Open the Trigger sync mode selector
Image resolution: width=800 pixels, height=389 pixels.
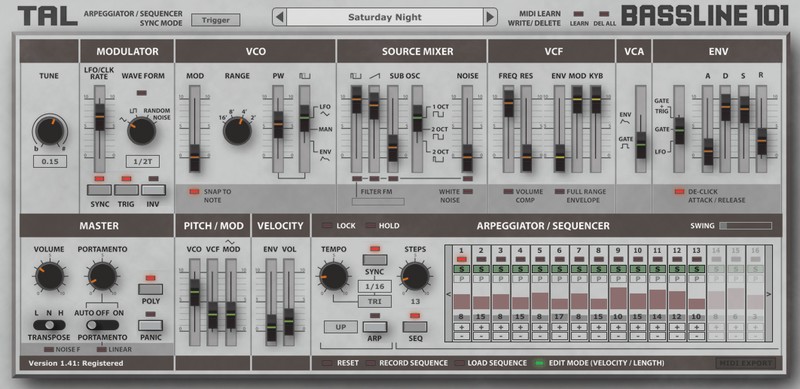tap(215, 20)
